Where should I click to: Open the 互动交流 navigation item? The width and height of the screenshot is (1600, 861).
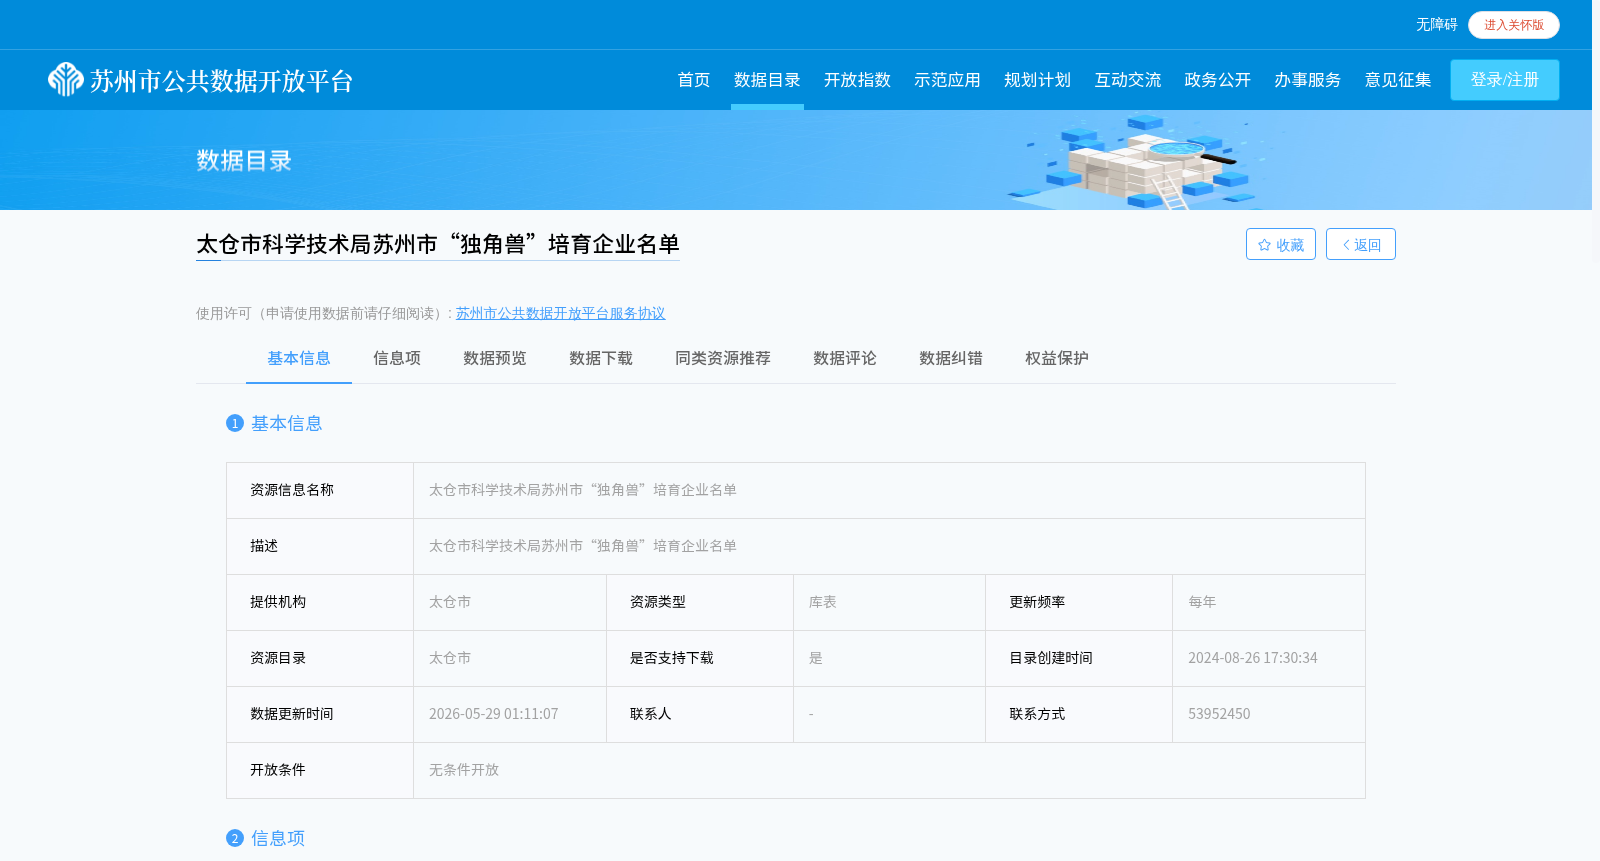(x=1127, y=80)
